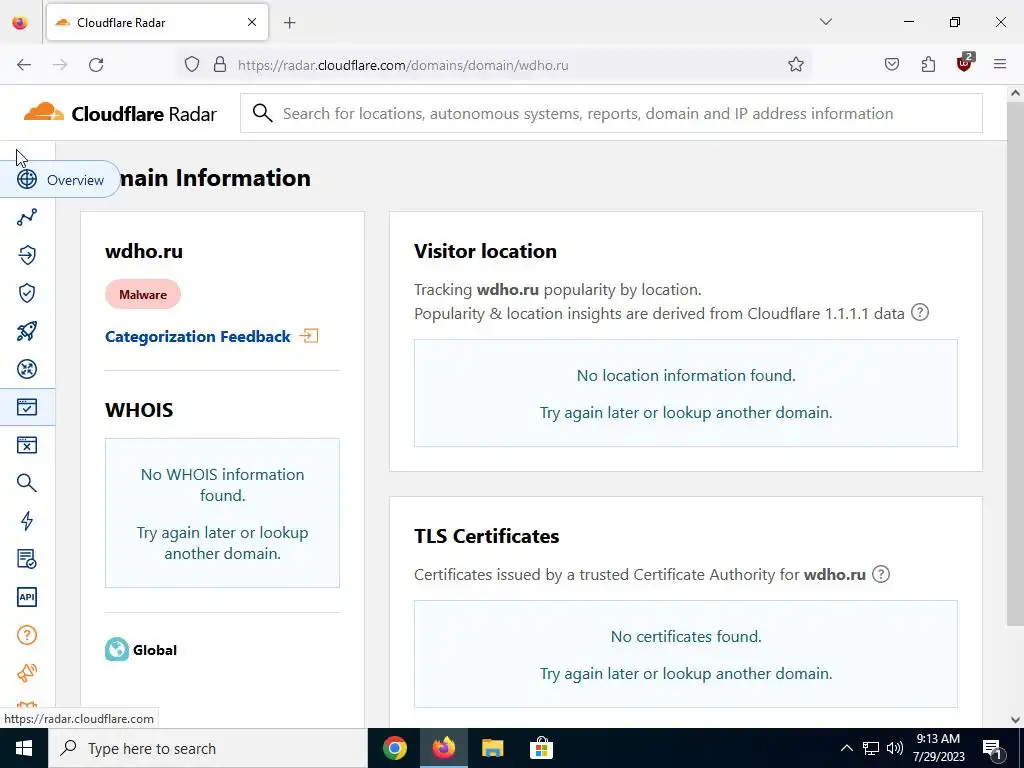Image resolution: width=1024 pixels, height=768 pixels.
Task: Go back to previous page
Action: tap(24, 65)
